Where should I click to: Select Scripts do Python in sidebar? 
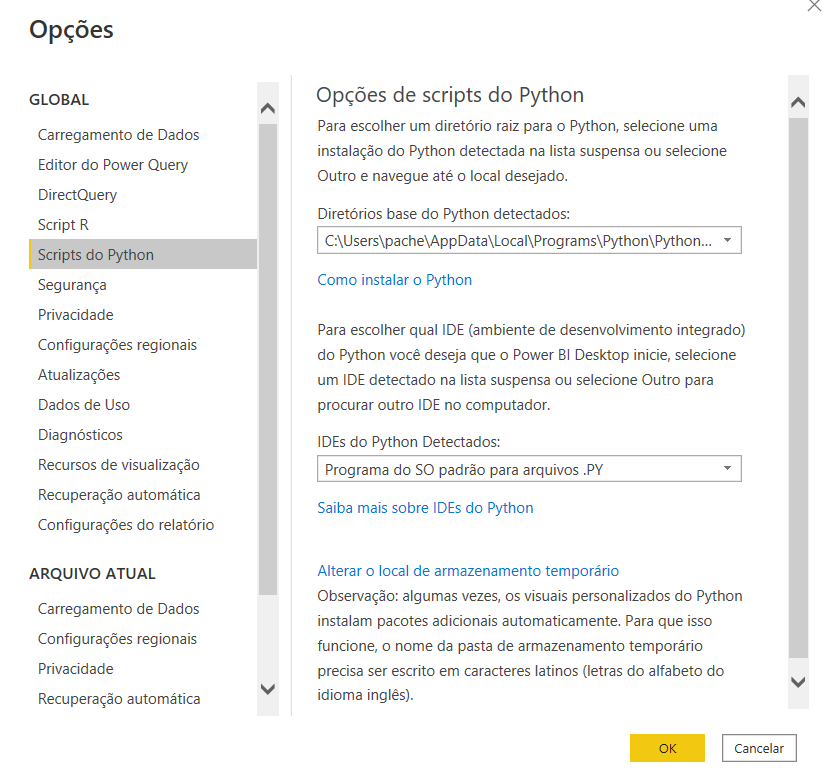(143, 255)
